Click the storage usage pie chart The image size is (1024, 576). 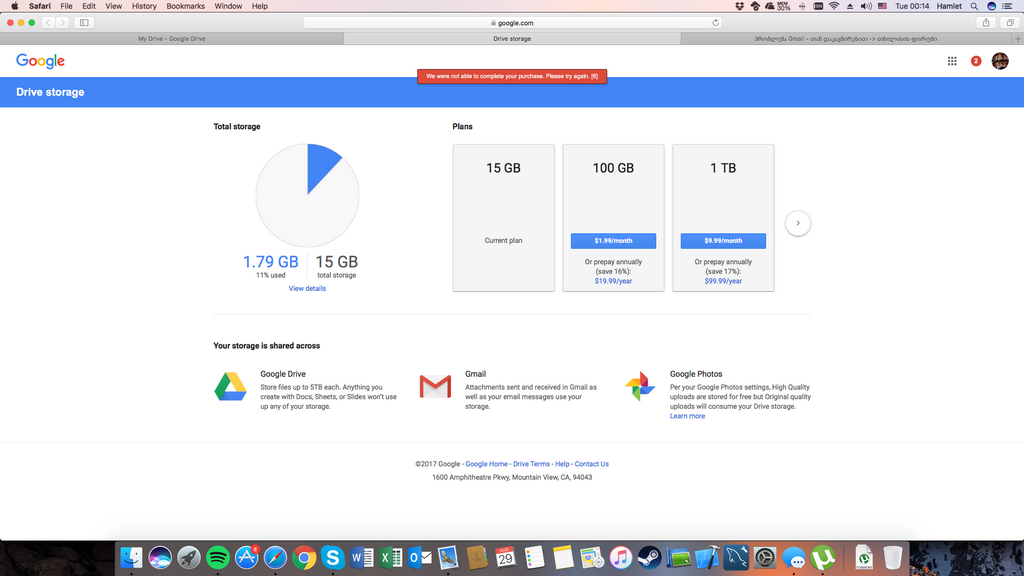point(307,195)
